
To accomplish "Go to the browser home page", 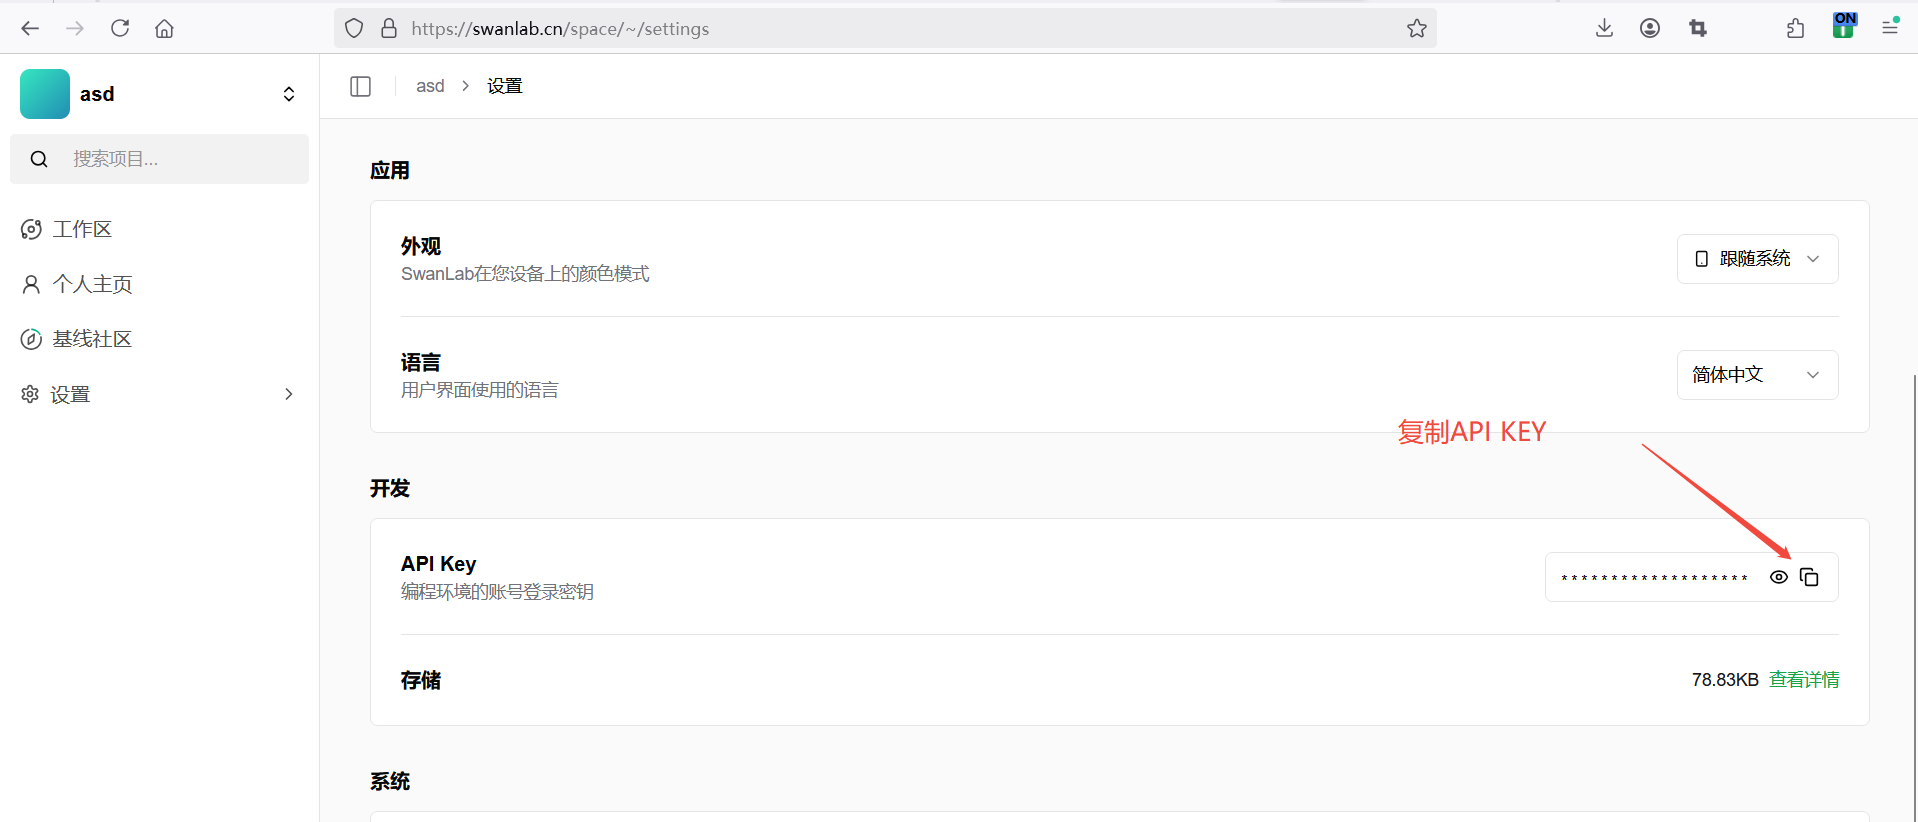I will coord(164,28).
